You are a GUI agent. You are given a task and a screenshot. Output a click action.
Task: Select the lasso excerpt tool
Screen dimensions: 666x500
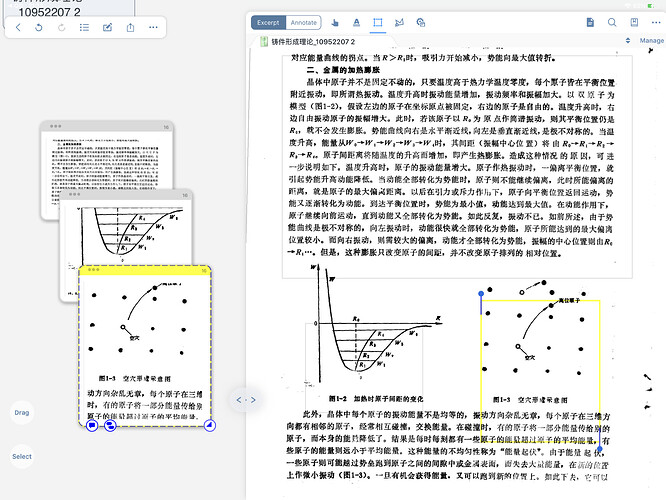tap(399, 23)
